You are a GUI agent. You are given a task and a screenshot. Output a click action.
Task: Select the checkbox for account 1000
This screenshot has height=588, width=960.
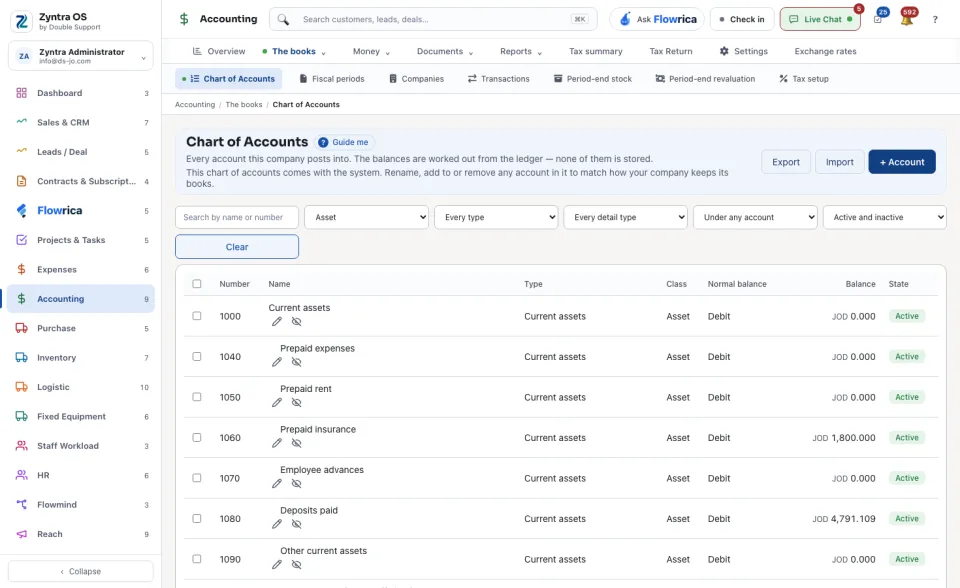[197, 316]
